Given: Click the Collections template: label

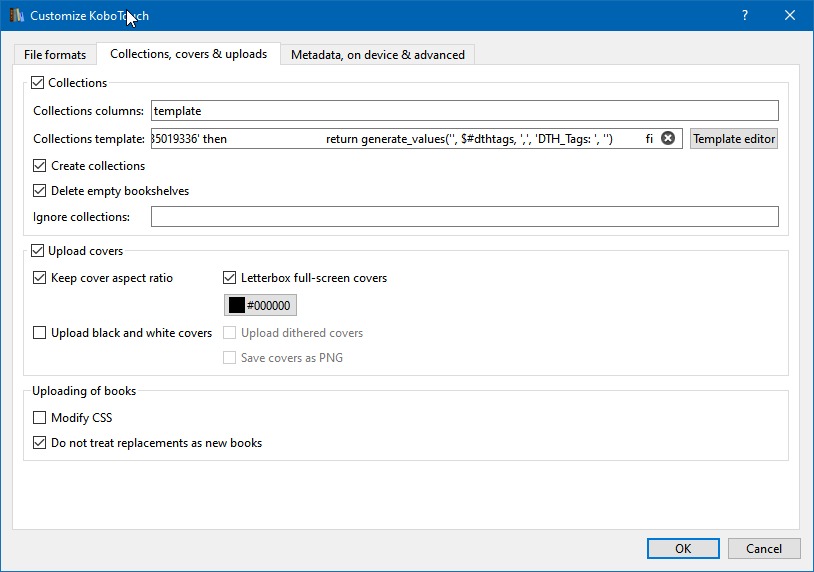Looking at the screenshot, I should tap(89, 139).
